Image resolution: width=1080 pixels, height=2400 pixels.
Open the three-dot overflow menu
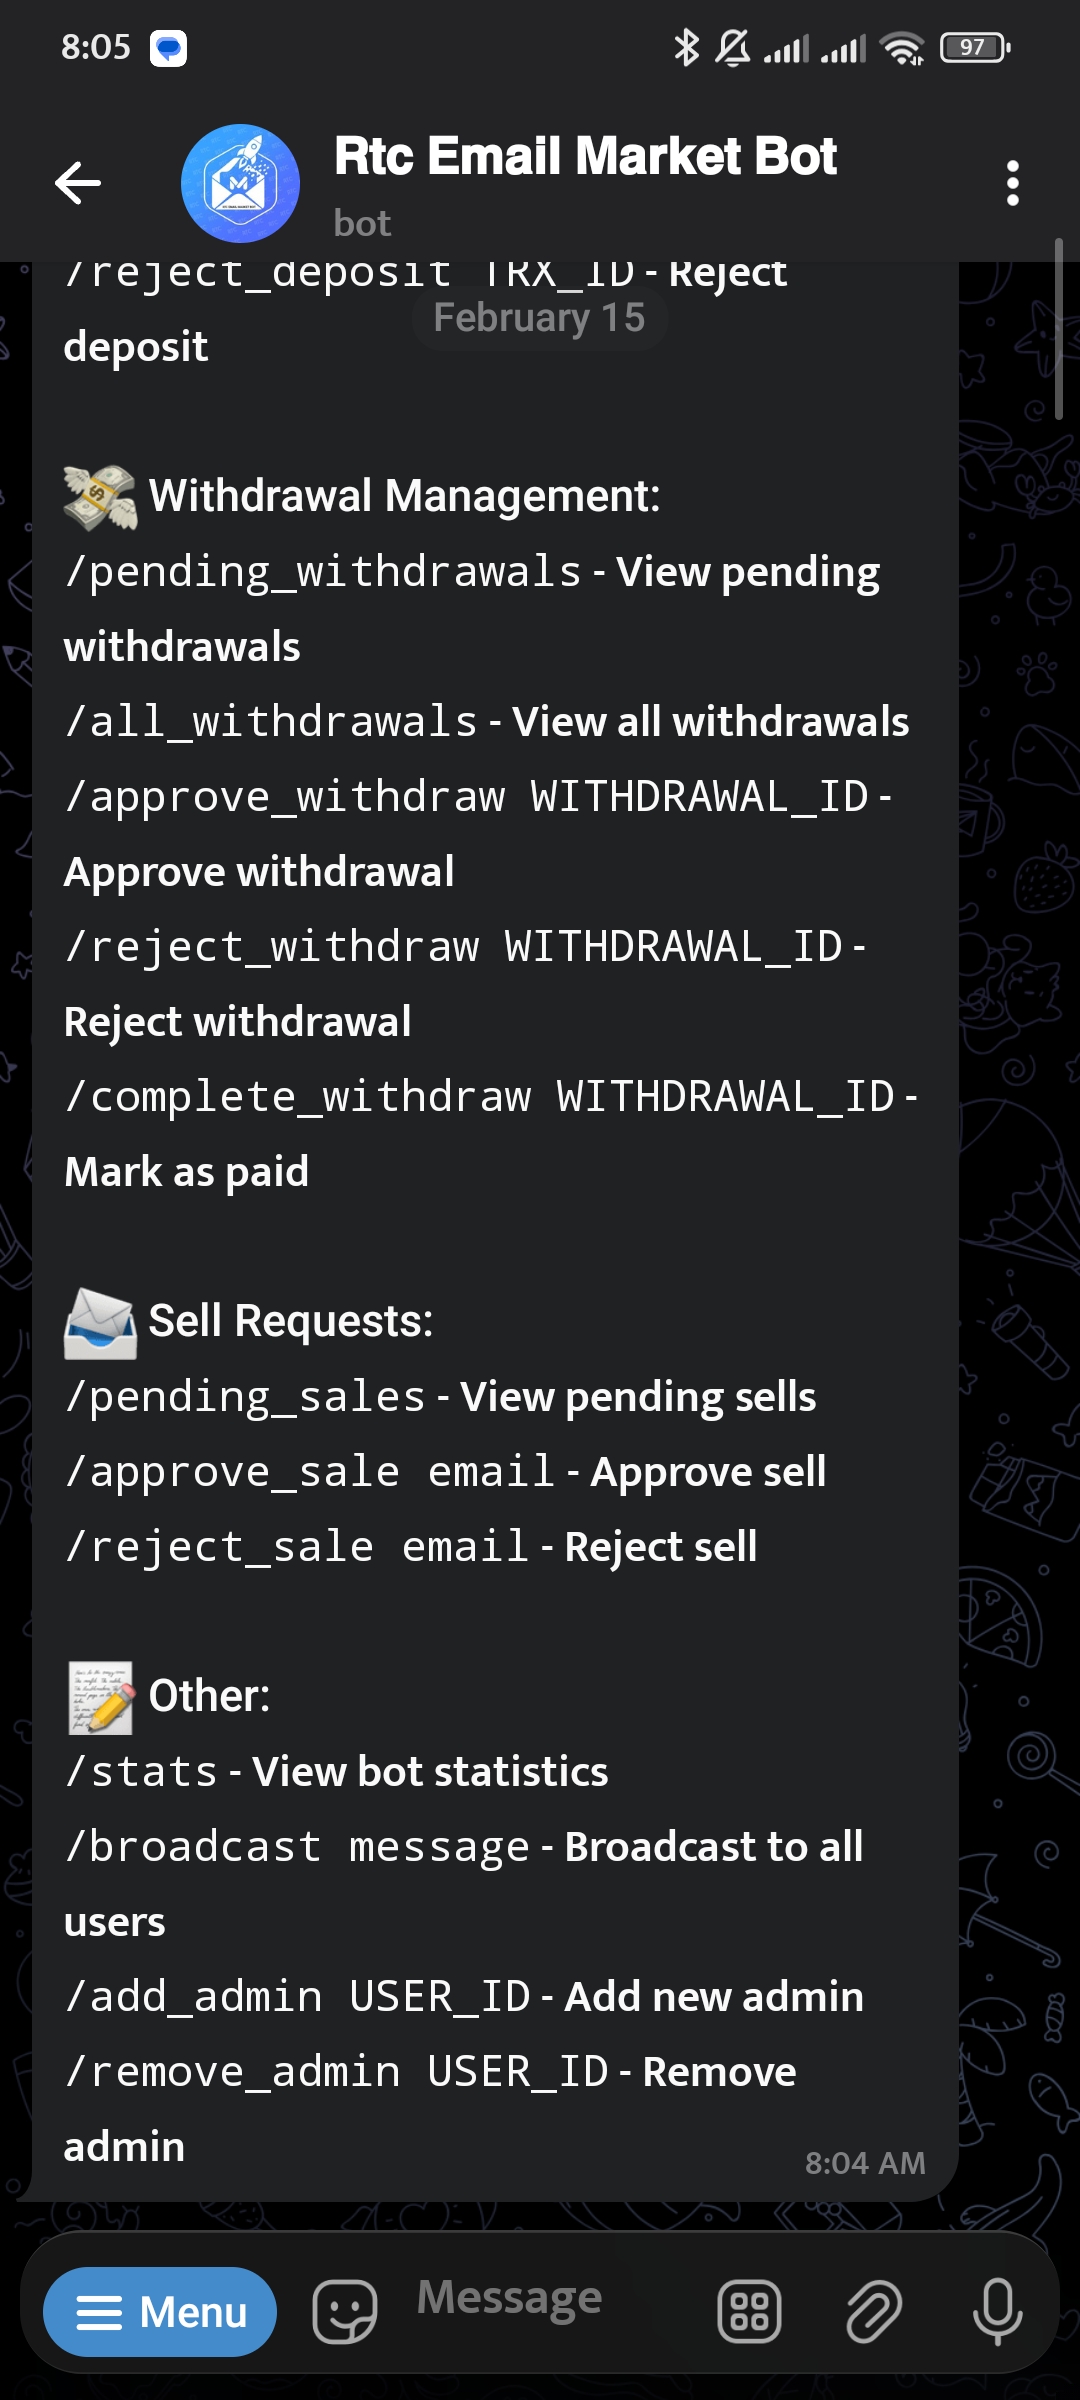coord(1013,183)
